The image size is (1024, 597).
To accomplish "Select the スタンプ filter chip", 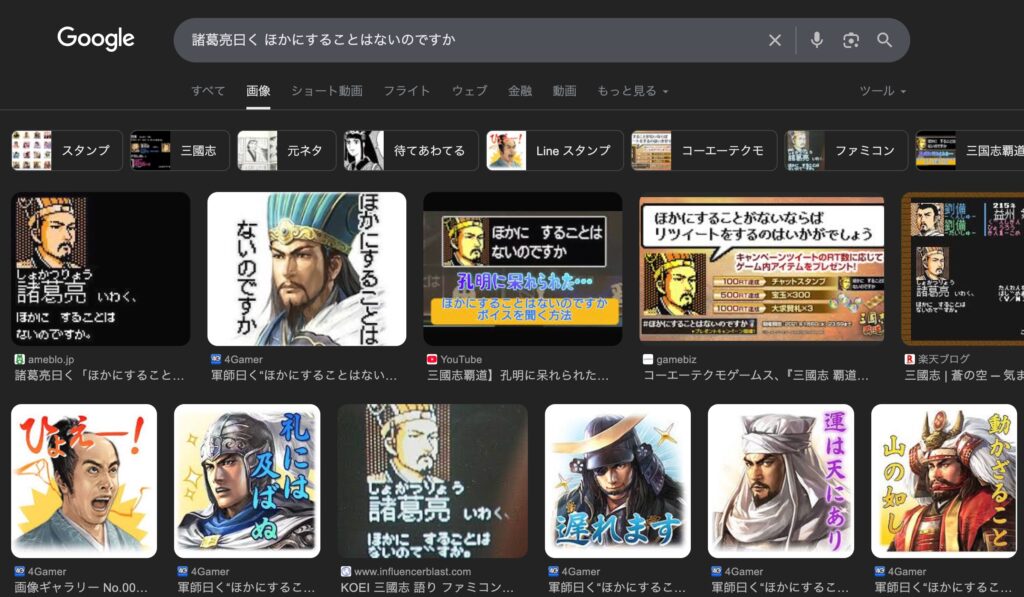I will coord(67,151).
